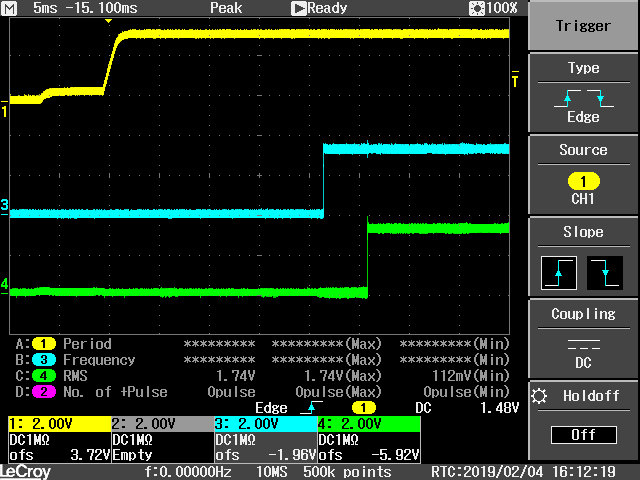The image size is (640, 480).
Task: Click measurement C channel 4 badge
Action: point(44,376)
